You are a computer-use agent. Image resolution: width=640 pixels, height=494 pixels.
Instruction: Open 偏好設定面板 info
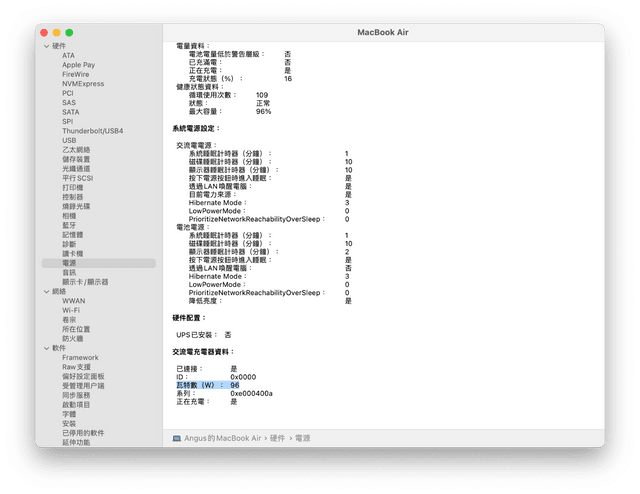[83, 376]
